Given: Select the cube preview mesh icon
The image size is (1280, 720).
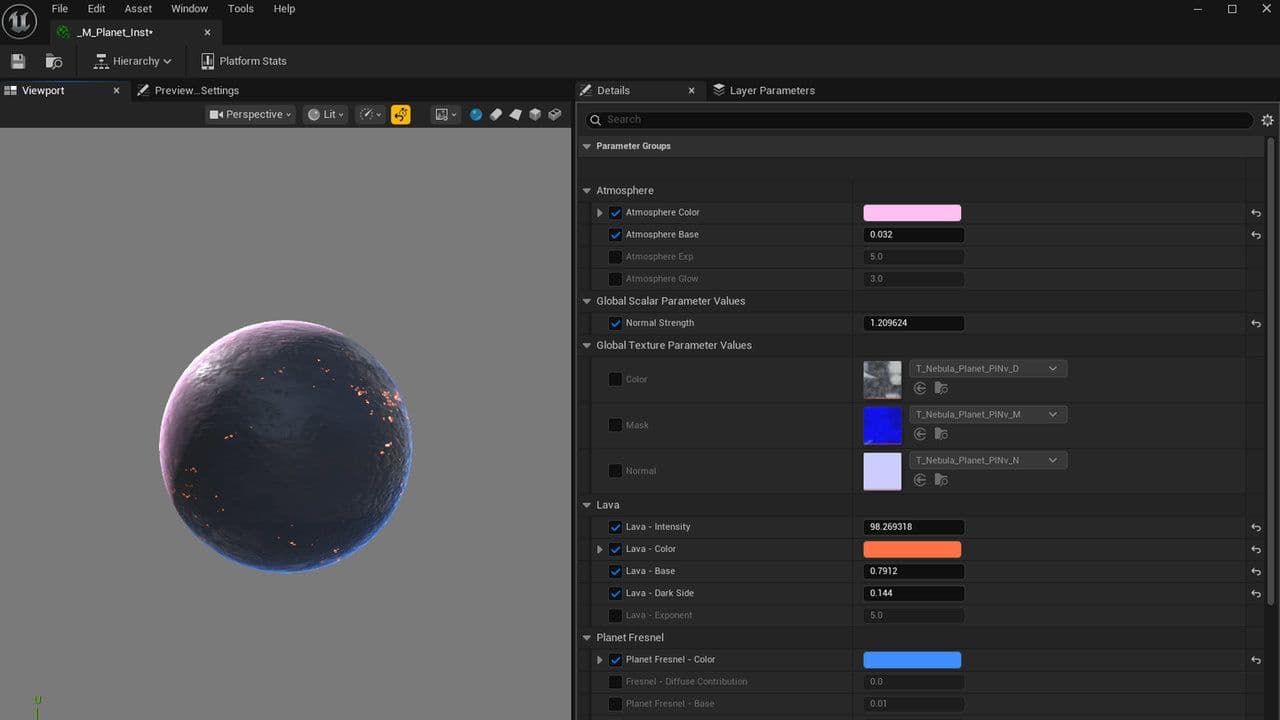Looking at the screenshot, I should [535, 115].
